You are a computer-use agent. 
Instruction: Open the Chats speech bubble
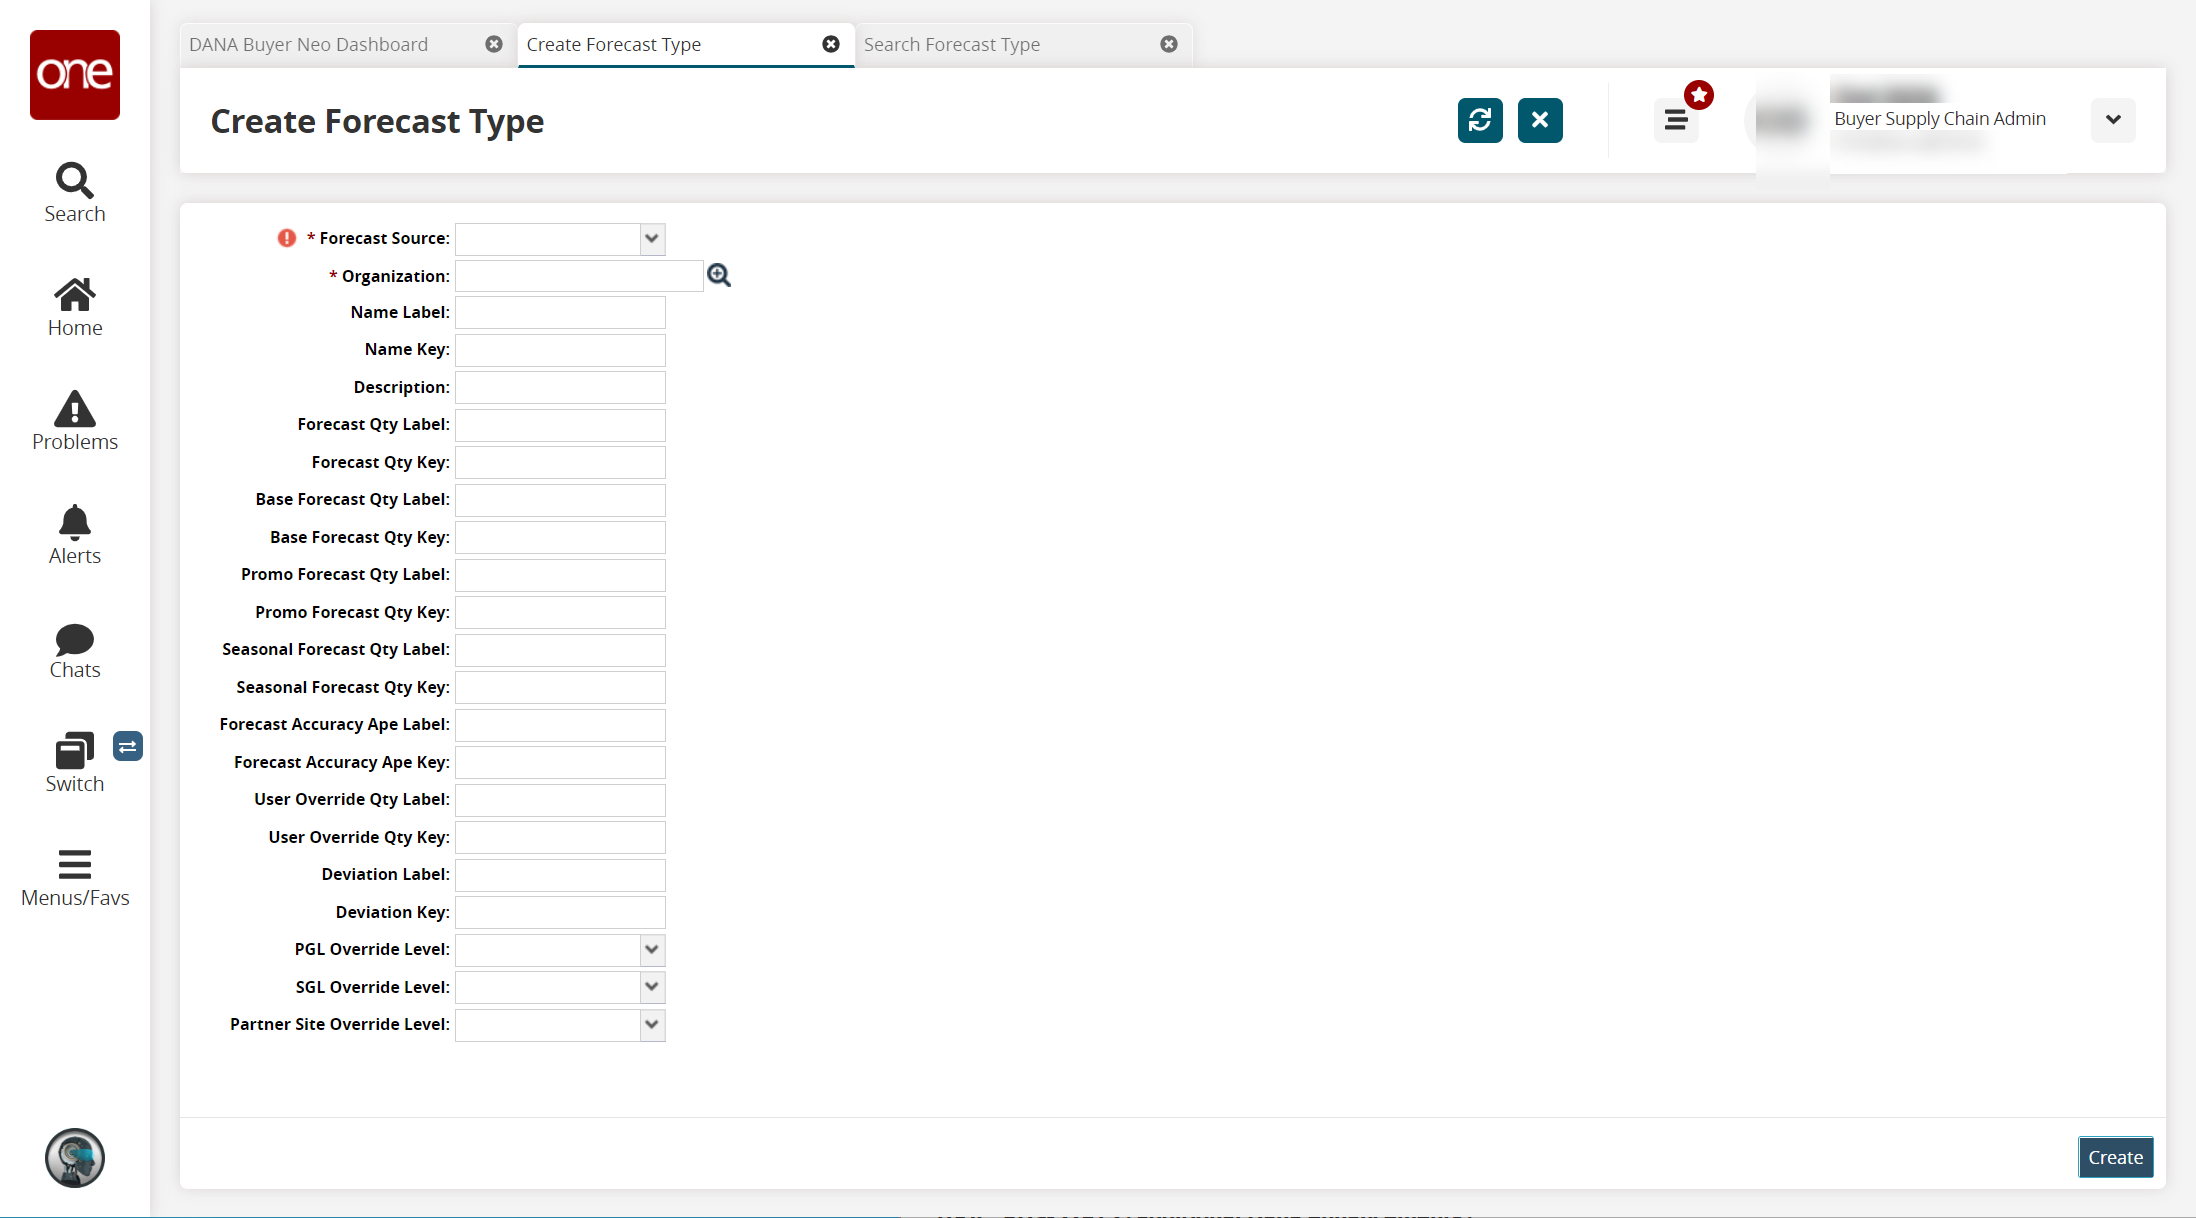pyautogui.click(x=74, y=639)
